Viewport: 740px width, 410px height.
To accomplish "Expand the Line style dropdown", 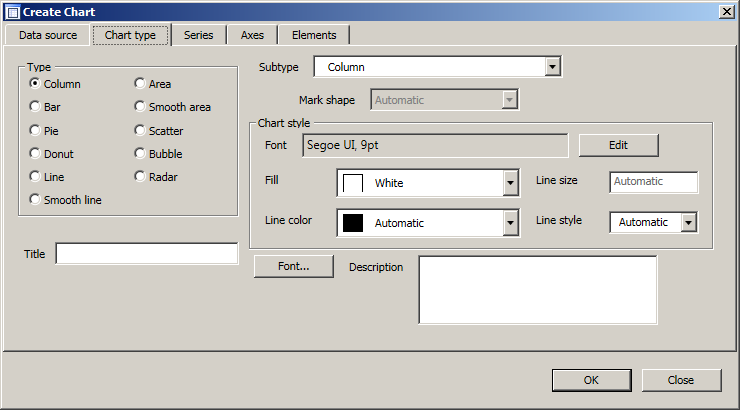I will point(688,222).
